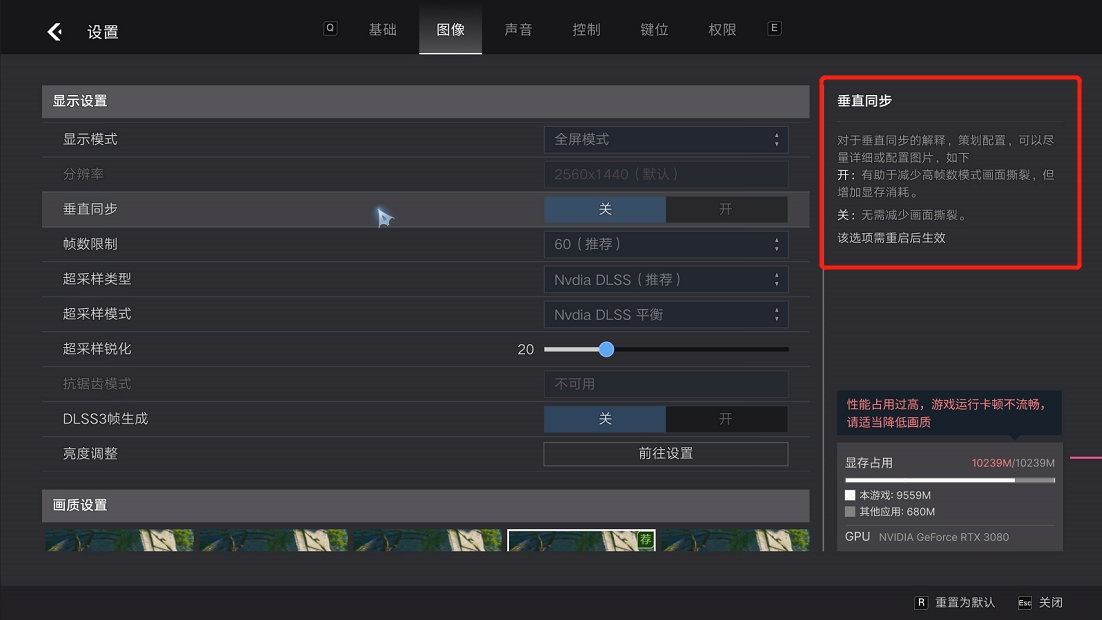Viewport: 1102px width, 620px height.
Task: Turn 垂直同步 on with 开
Action: [x=726, y=209]
